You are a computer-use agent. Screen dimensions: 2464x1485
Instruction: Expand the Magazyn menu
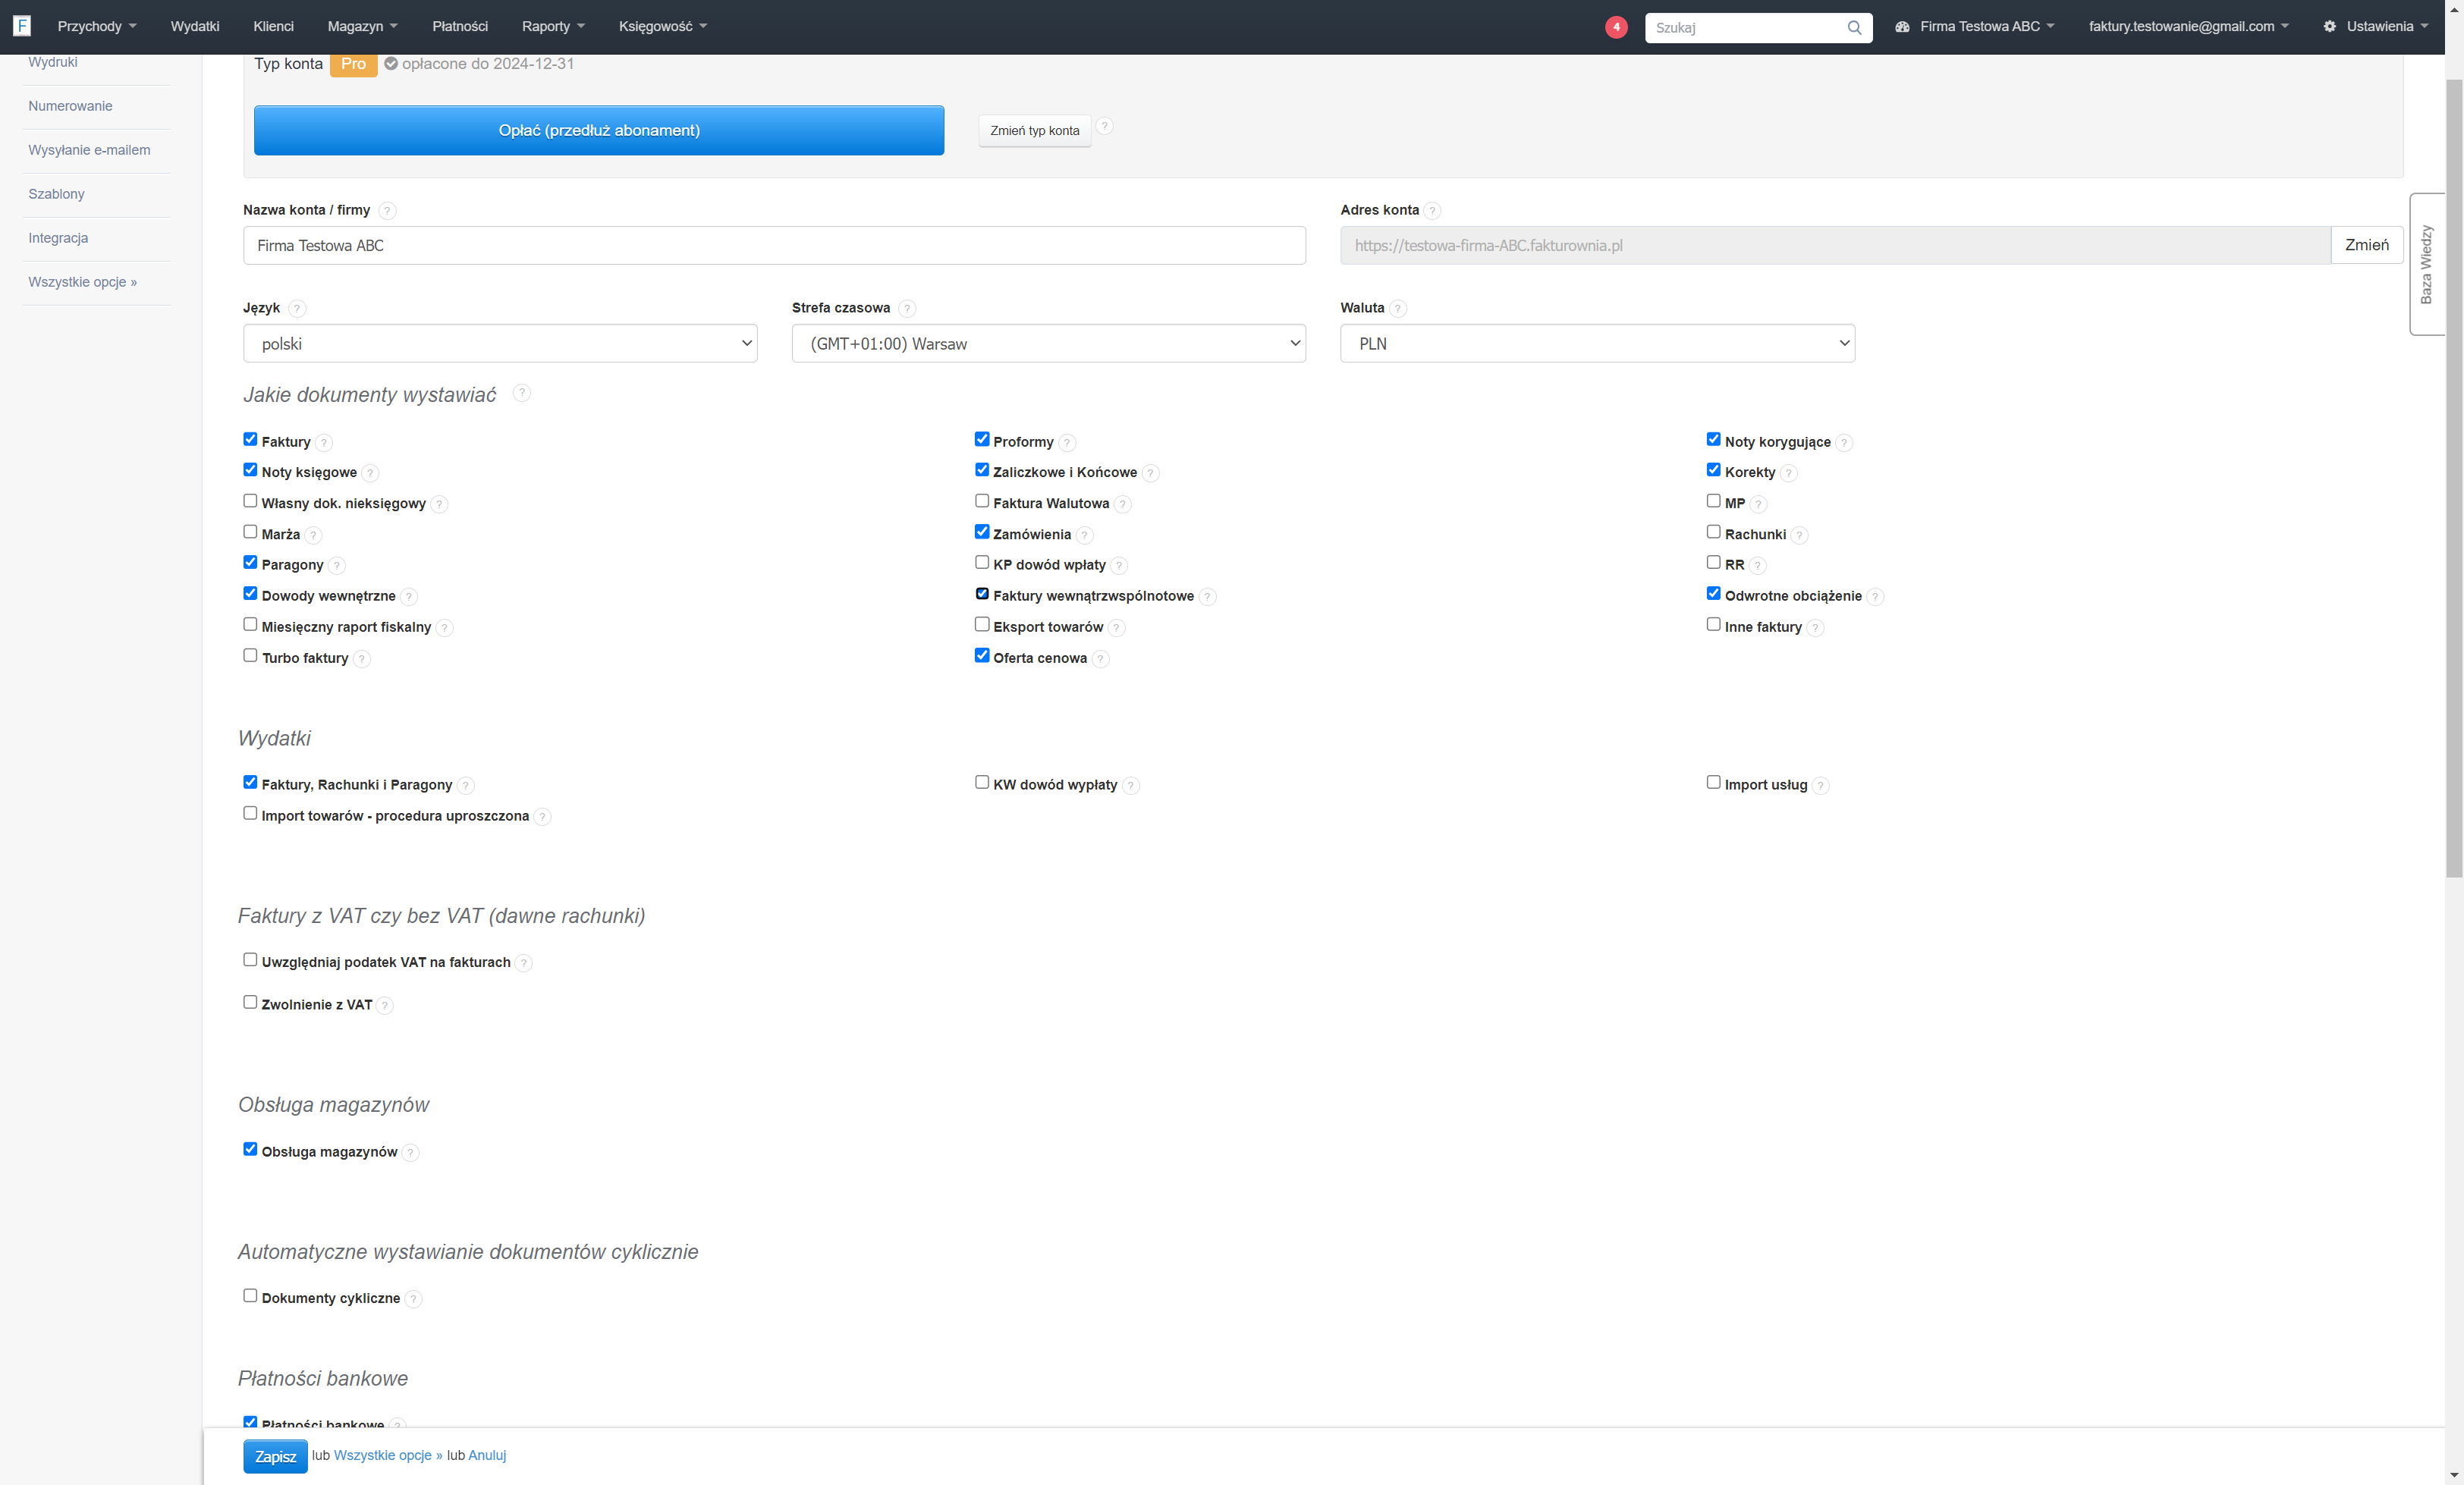[x=362, y=27]
